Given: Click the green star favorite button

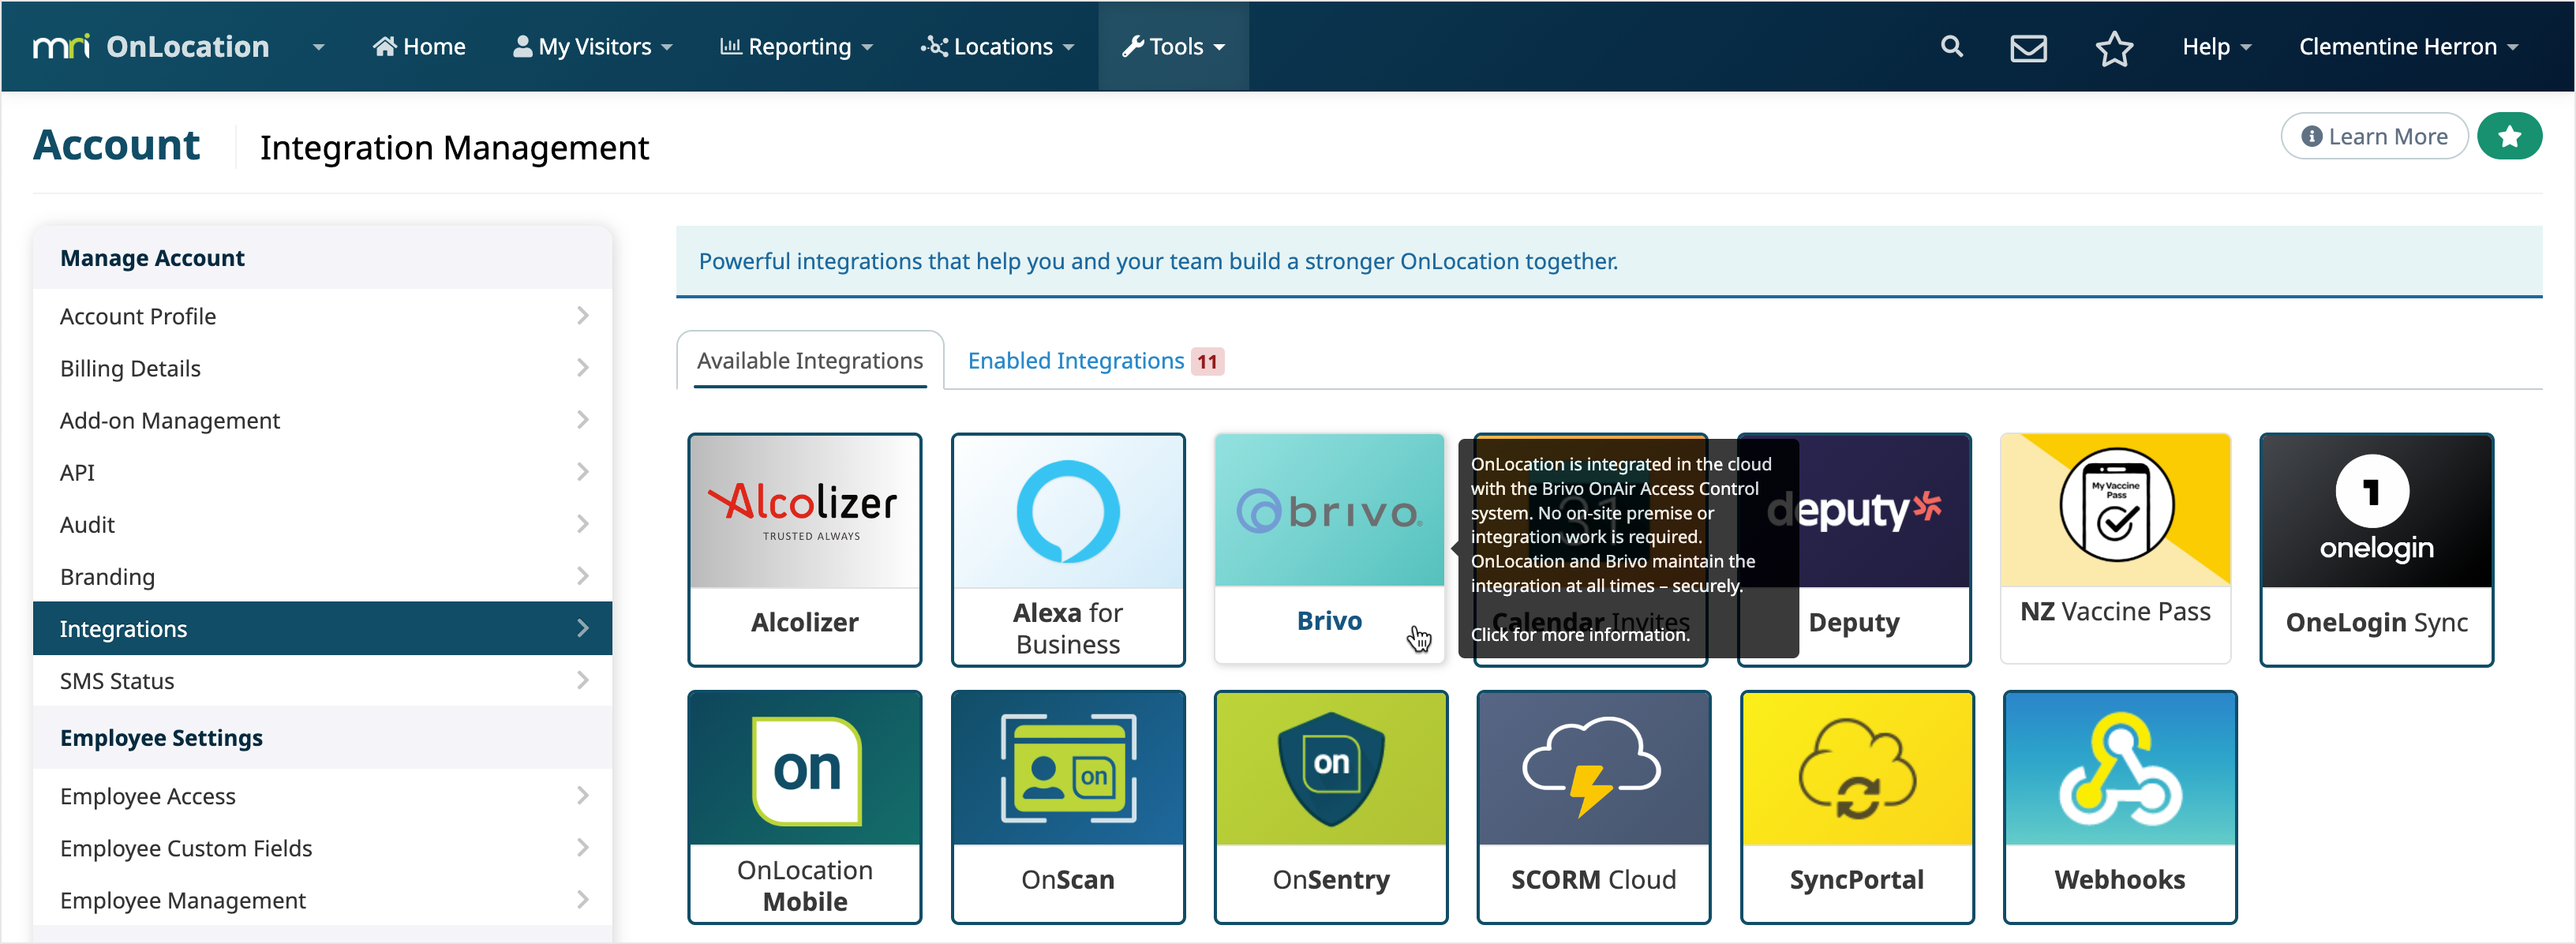Looking at the screenshot, I should pyautogui.click(x=2509, y=136).
